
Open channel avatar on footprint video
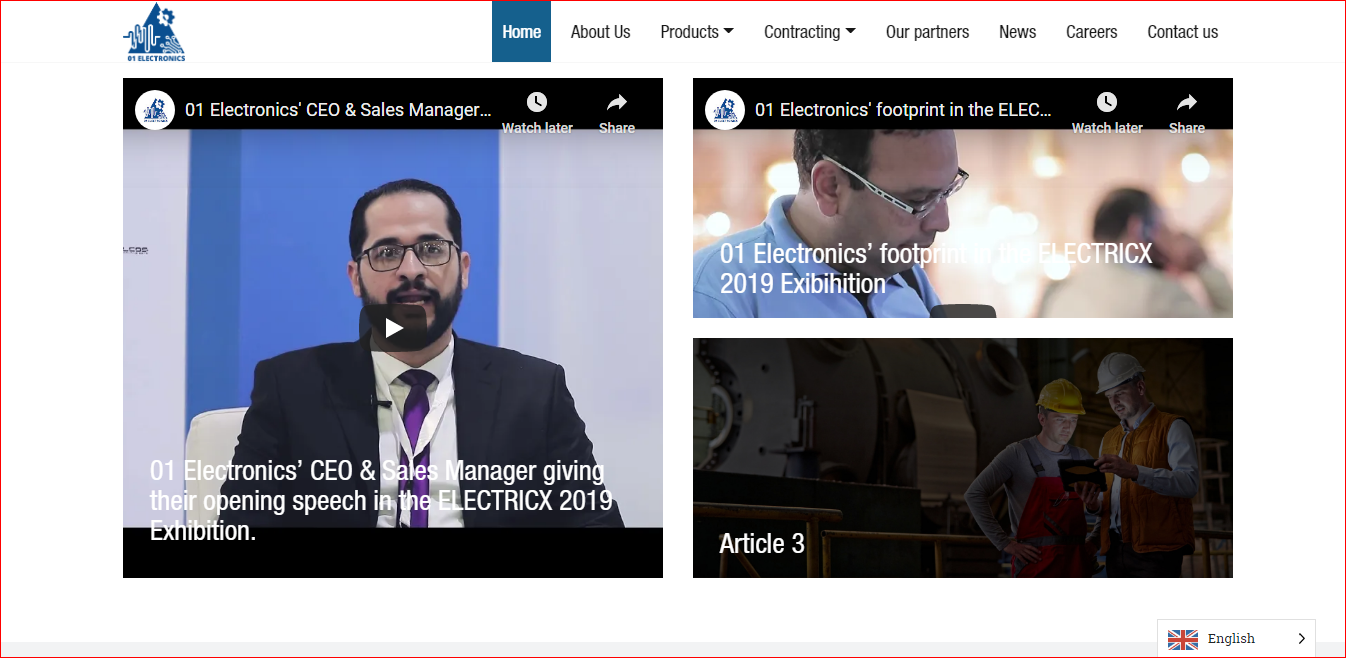pyautogui.click(x=725, y=110)
